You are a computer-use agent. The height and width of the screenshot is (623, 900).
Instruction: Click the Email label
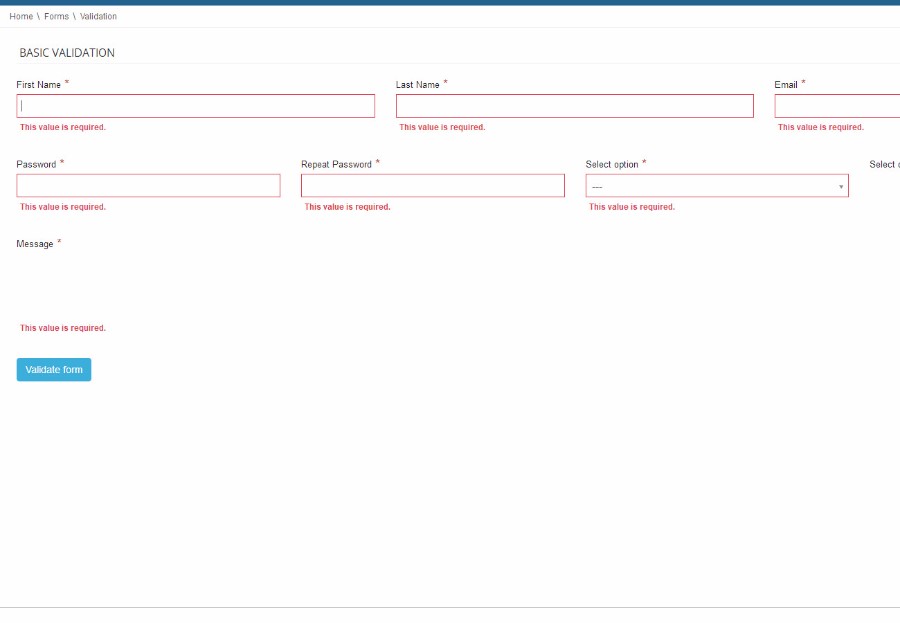click(x=786, y=84)
